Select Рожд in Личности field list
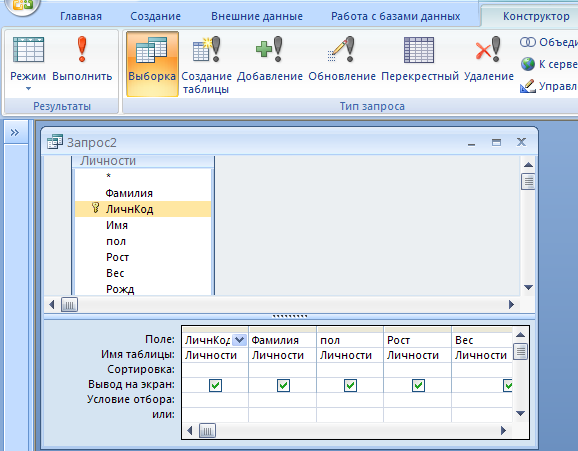Image resolution: width=578 pixels, height=451 pixels. point(143,289)
